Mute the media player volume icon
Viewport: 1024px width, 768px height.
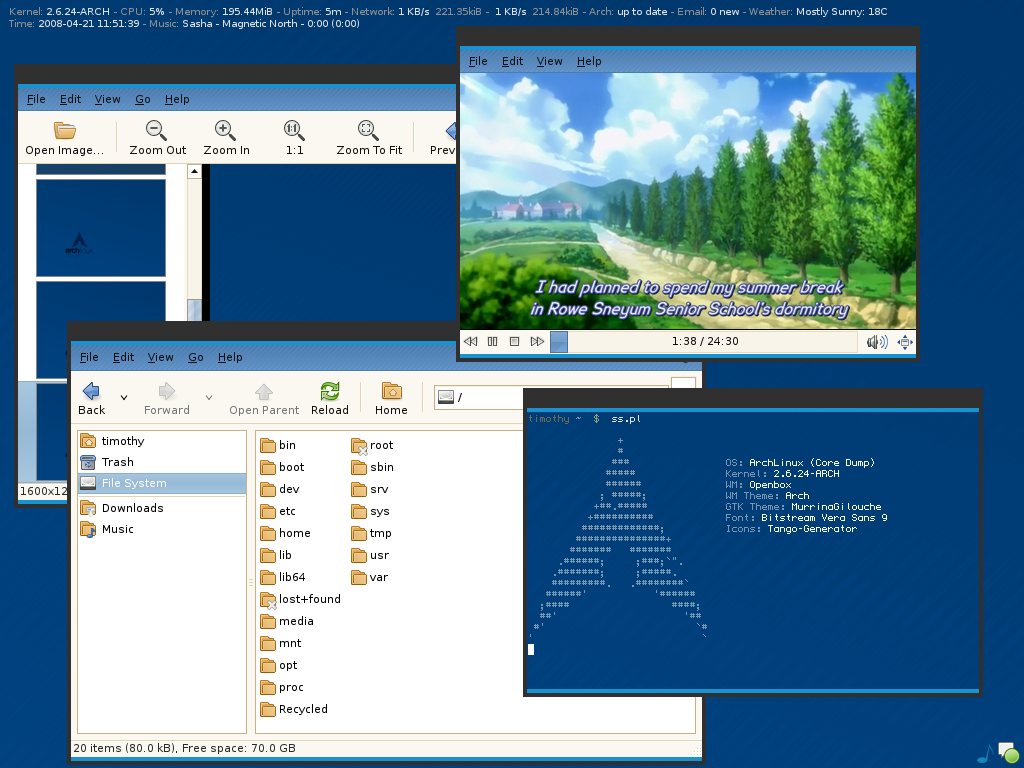(876, 342)
